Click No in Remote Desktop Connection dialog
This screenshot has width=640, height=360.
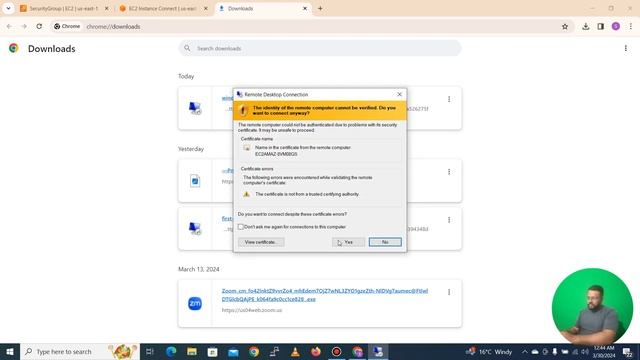[x=385, y=242]
